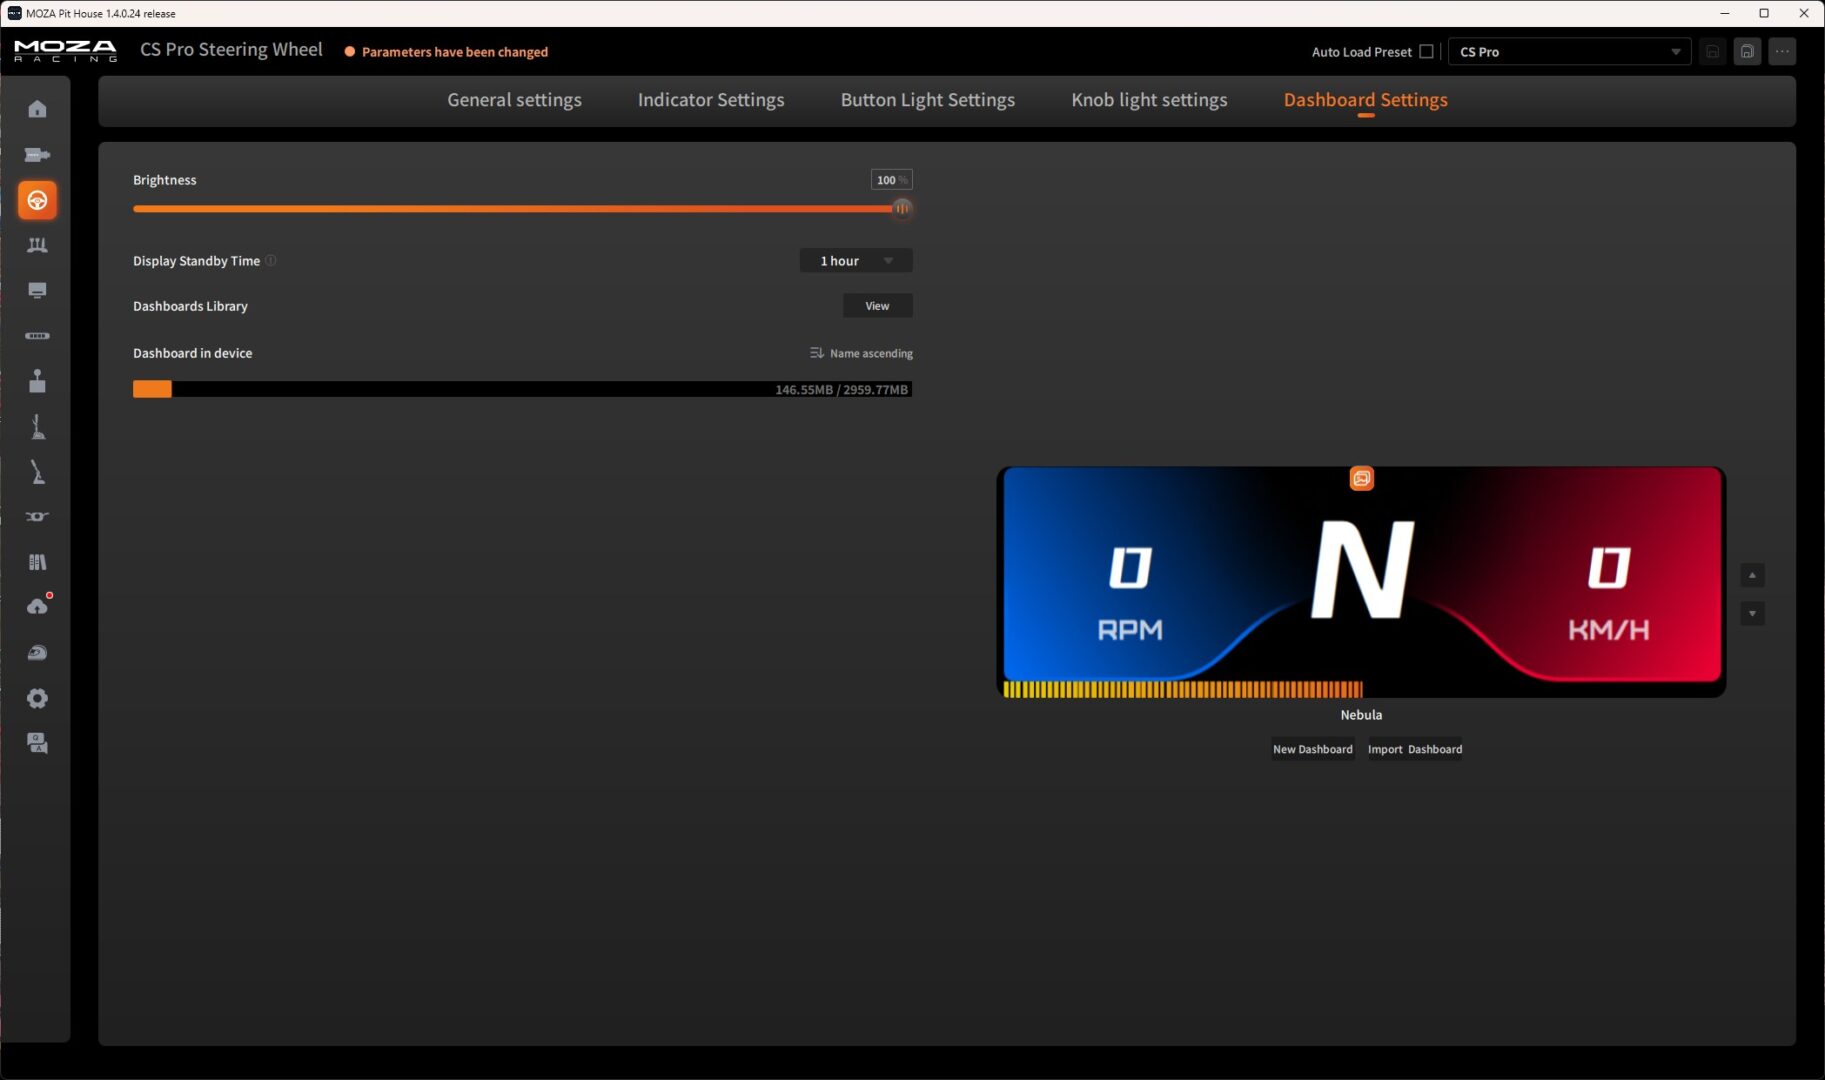1825x1080 pixels.
Task: Switch to the Knob light settings tab
Action: click(1149, 100)
